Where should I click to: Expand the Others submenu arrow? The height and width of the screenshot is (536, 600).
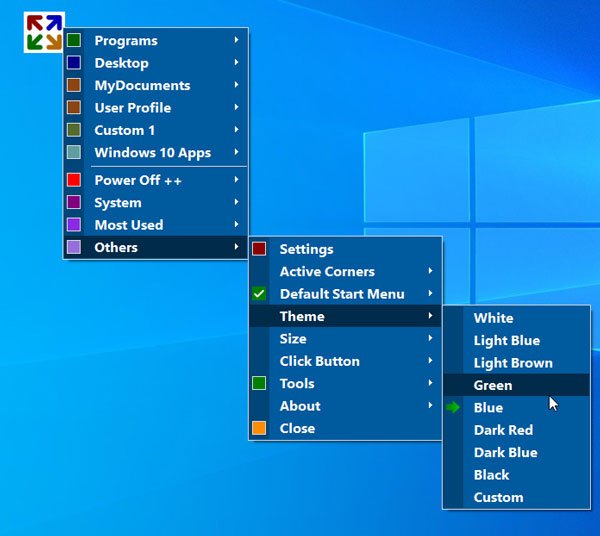pyautogui.click(x=236, y=247)
